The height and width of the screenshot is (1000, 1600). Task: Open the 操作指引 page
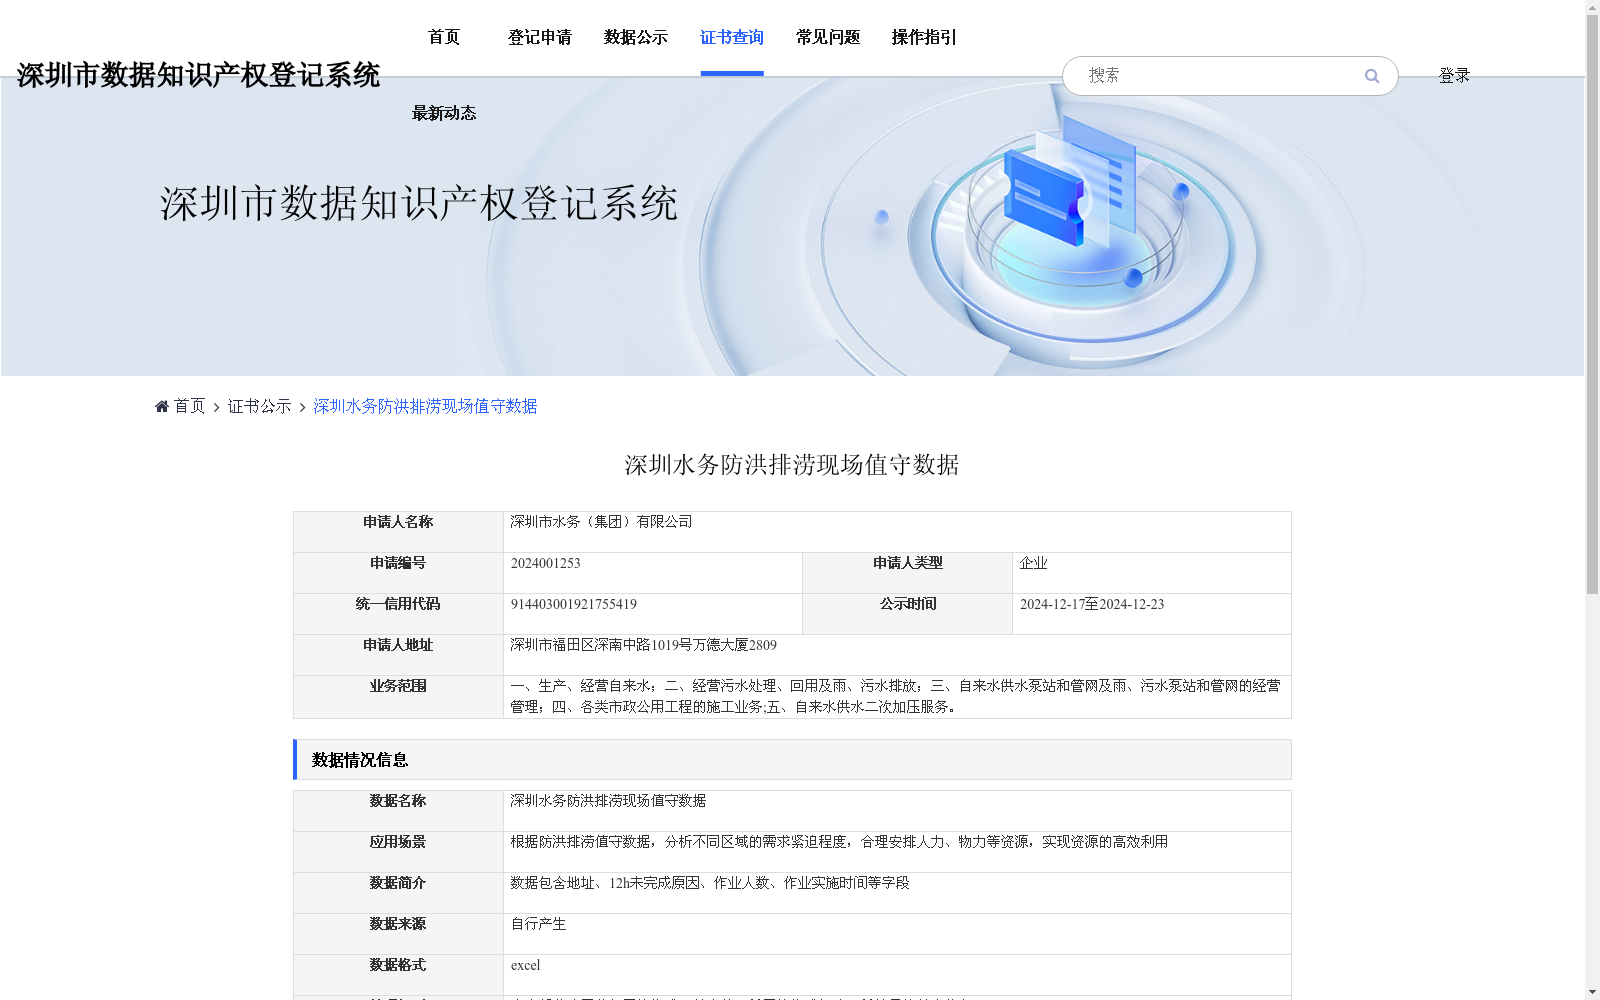922,37
